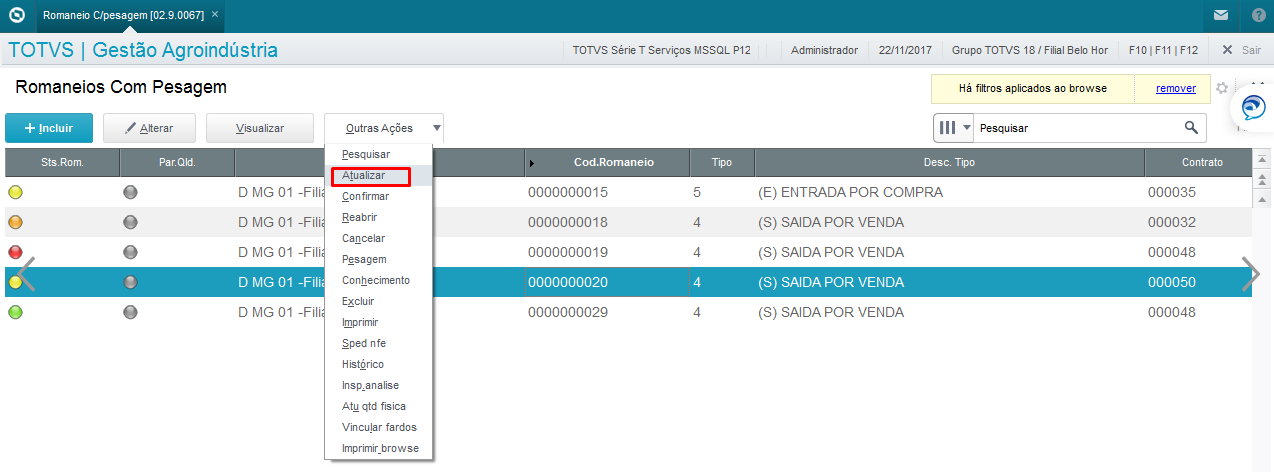Select Vincular fardos menu entry
Image resolution: width=1274 pixels, height=472 pixels.
[379, 427]
